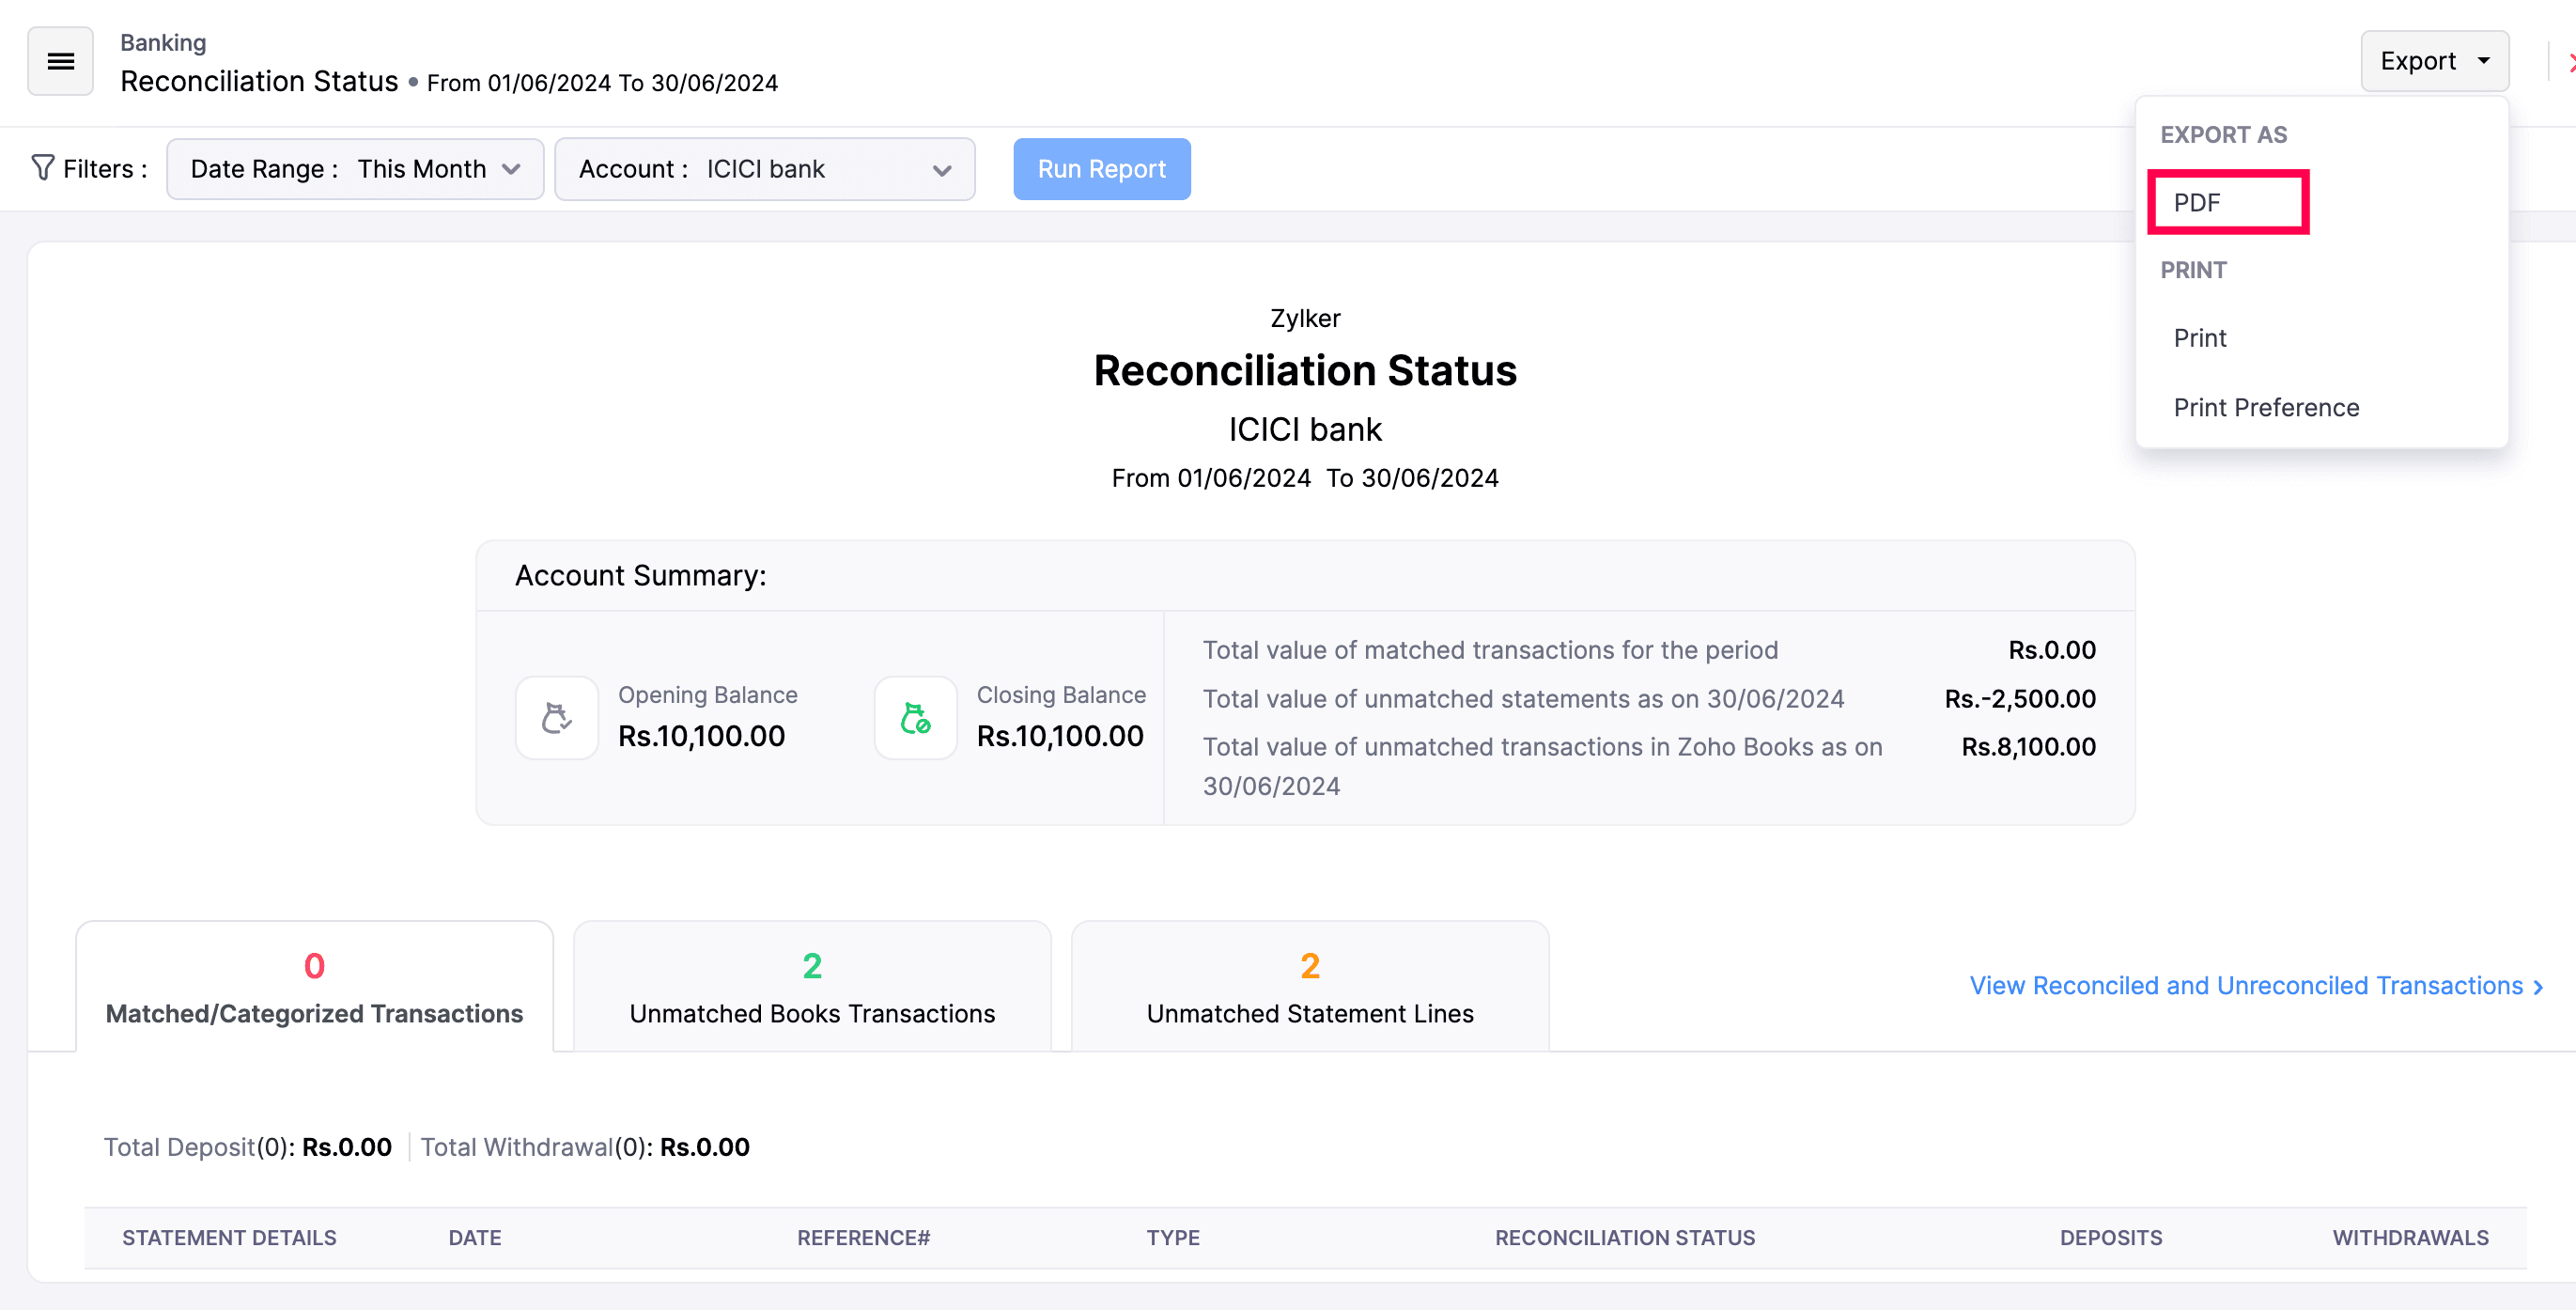Open the hamburger menu icon
Screen dimensions: 2576x1310
[x=60, y=61]
